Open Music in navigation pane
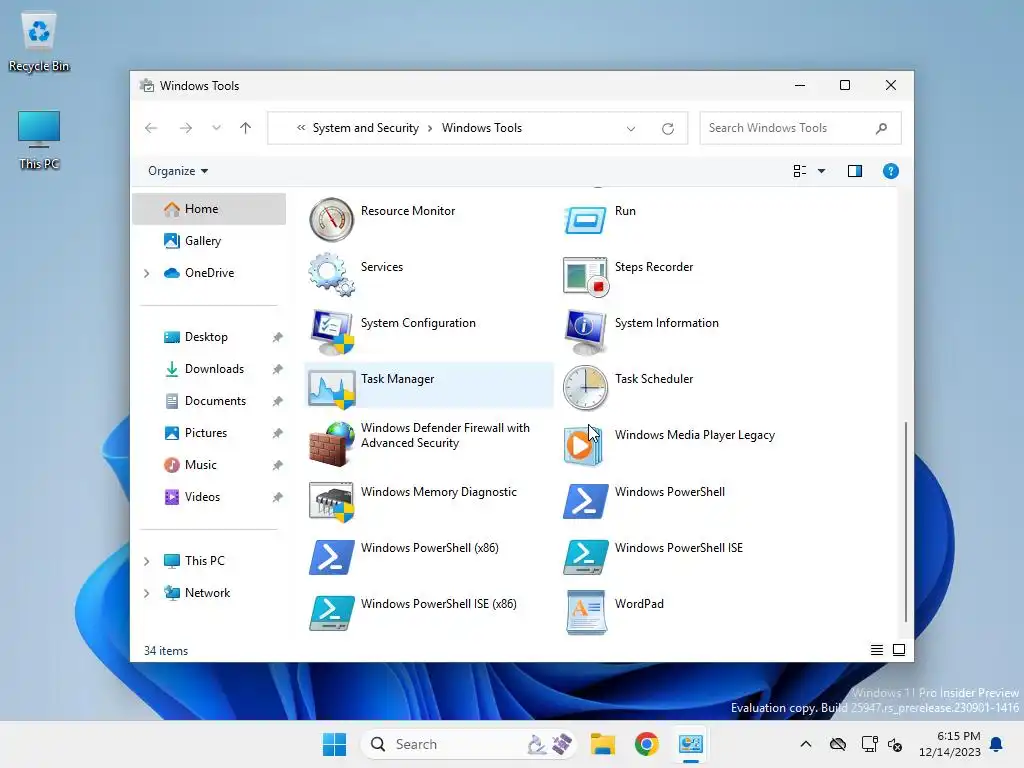The height and width of the screenshot is (768, 1024). point(209,465)
